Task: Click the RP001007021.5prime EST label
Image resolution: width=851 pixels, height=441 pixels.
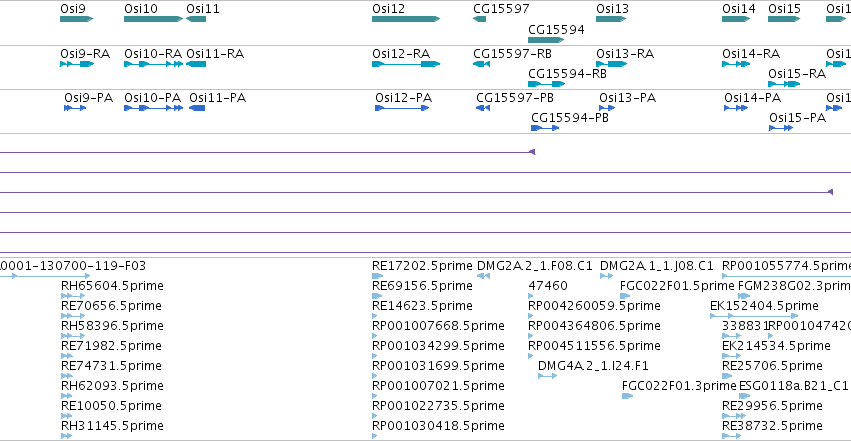Action: coord(439,386)
